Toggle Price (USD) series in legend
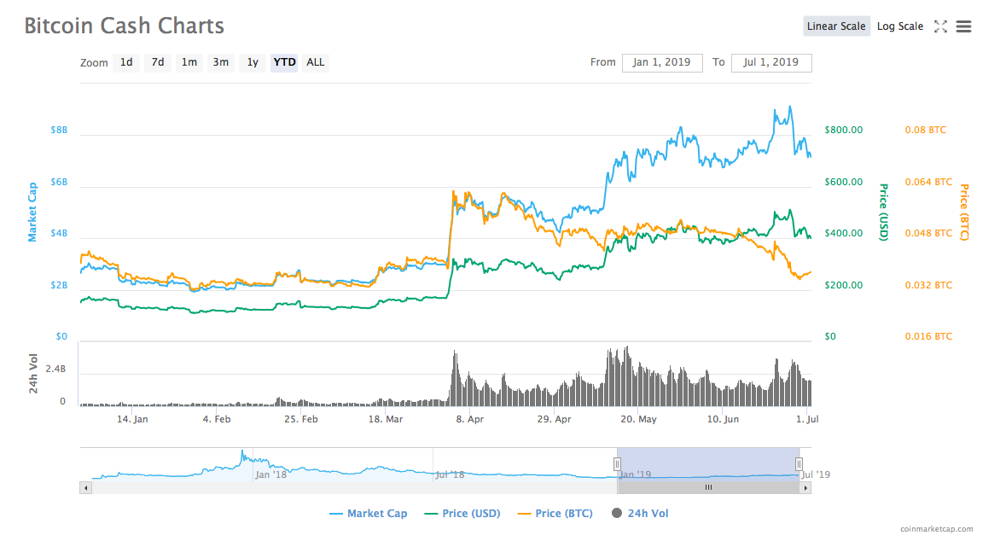The width and height of the screenshot is (1000, 547). (462, 513)
